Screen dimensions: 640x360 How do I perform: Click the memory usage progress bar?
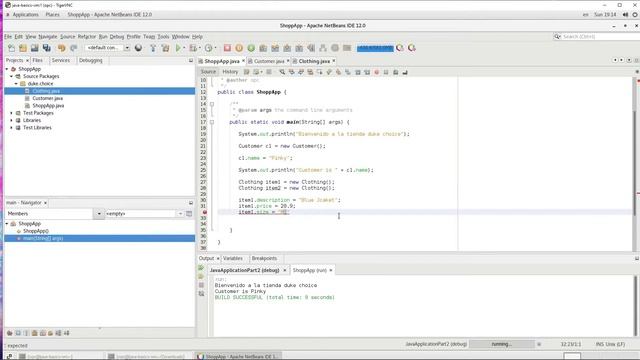coord(375,48)
